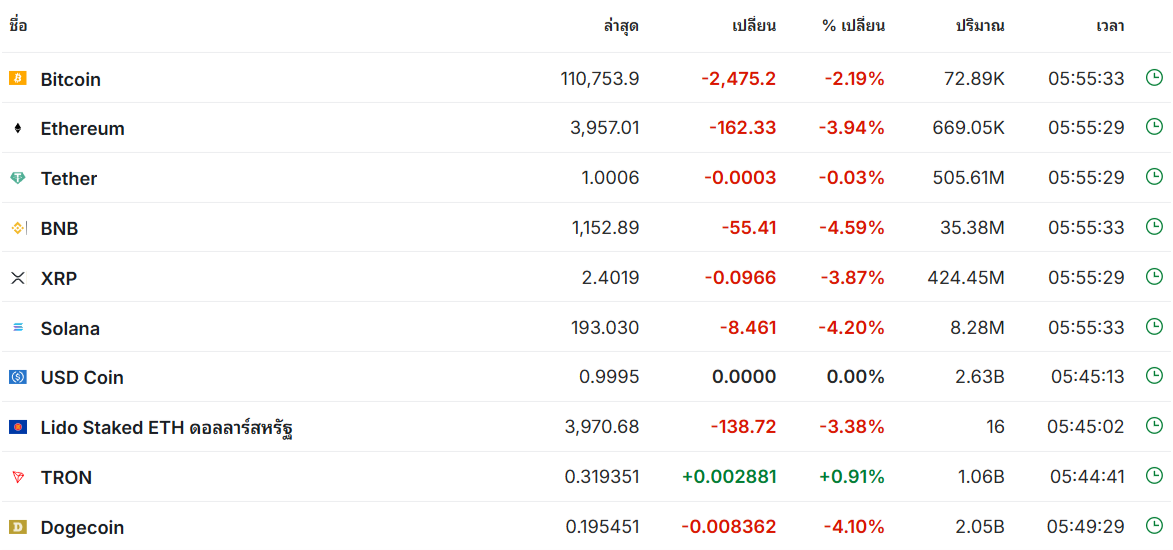Open the USD Coin name link
The height and width of the screenshot is (550, 1173).
pyautogui.click(x=82, y=378)
